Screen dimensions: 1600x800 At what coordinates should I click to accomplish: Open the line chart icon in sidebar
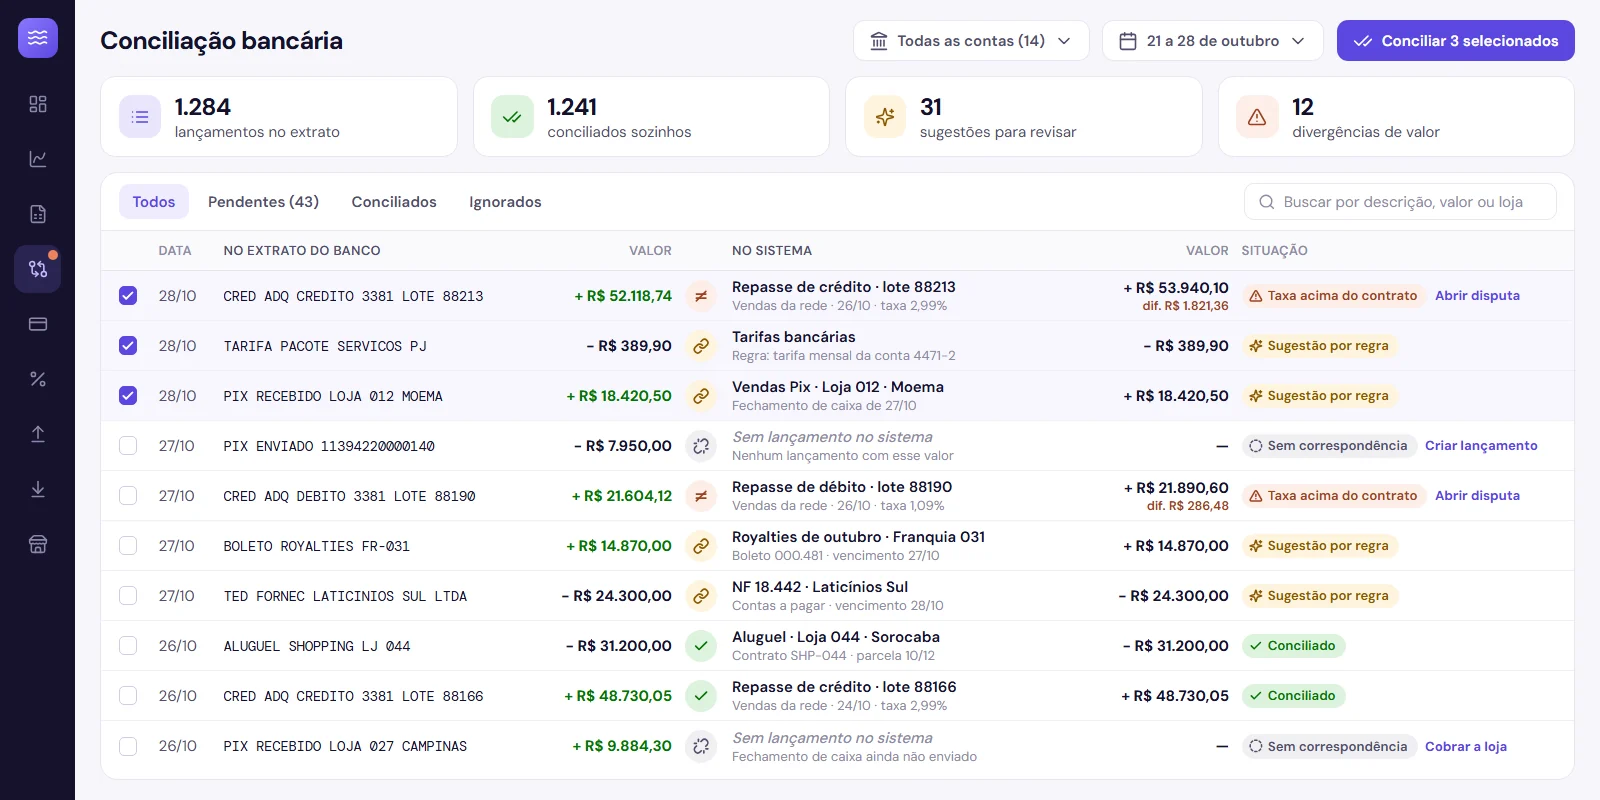click(38, 159)
